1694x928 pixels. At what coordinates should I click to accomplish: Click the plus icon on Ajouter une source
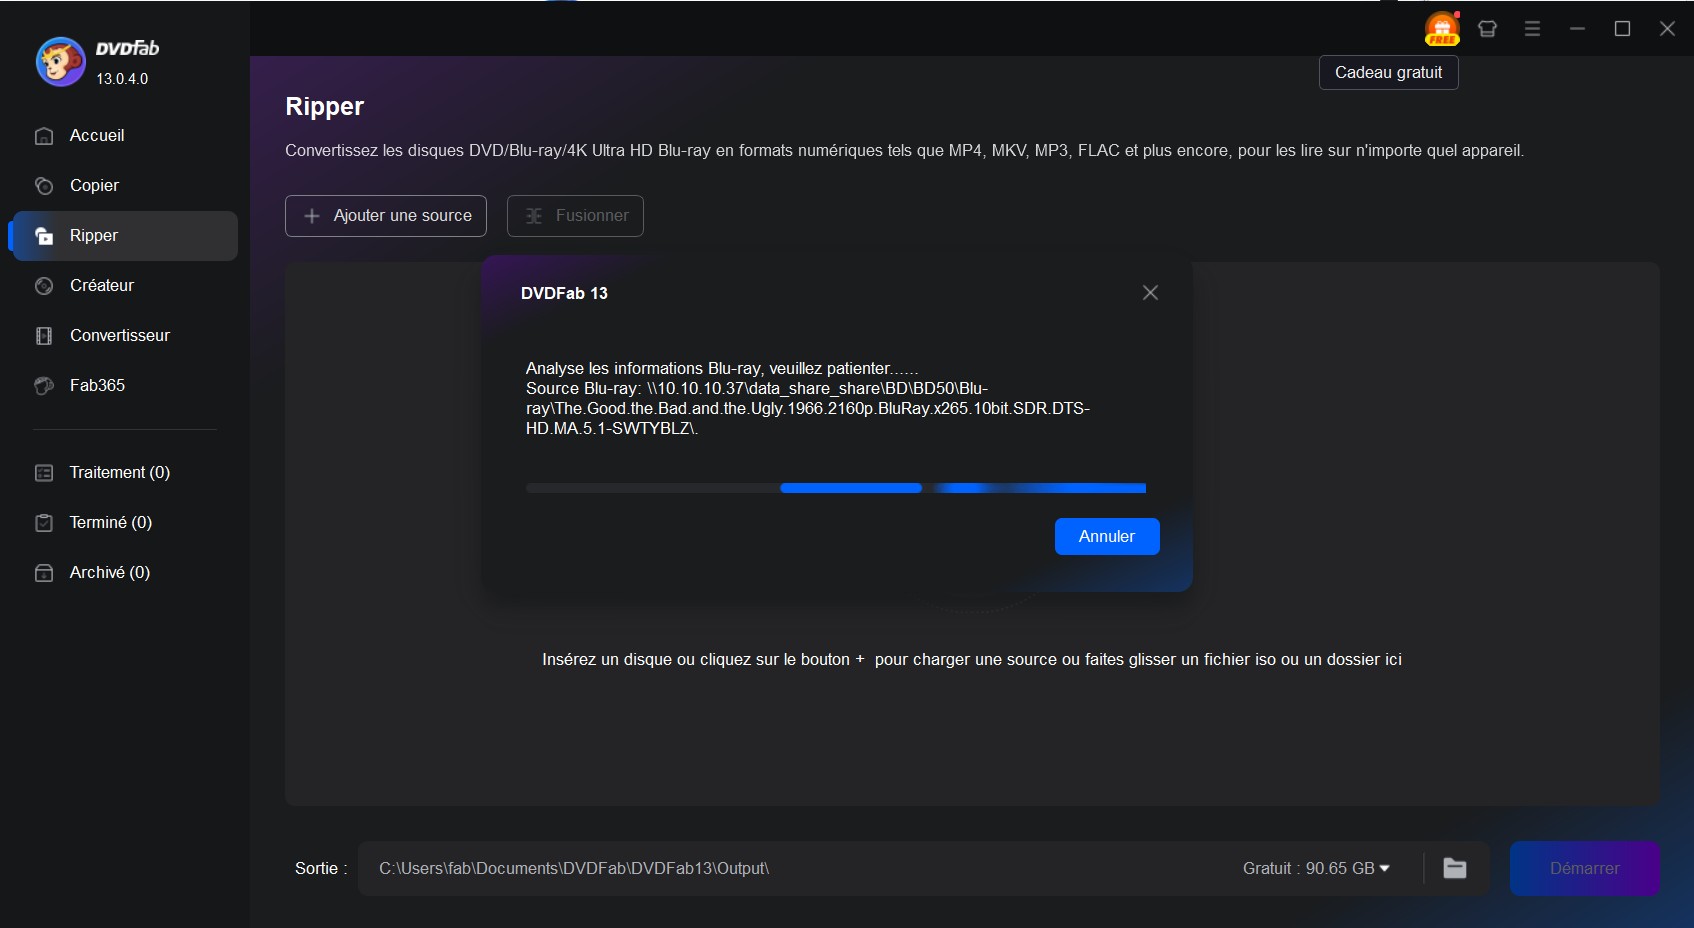pyautogui.click(x=312, y=216)
